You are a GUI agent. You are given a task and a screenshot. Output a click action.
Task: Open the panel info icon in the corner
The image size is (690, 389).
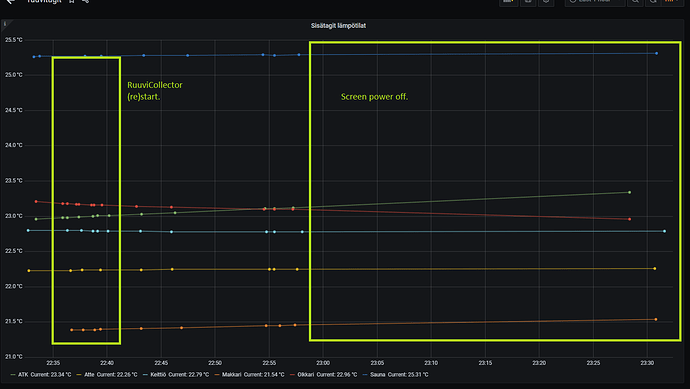click(5, 24)
